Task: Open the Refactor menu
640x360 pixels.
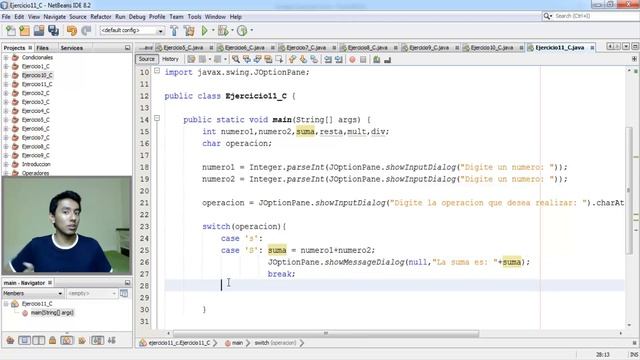Action: point(101,17)
